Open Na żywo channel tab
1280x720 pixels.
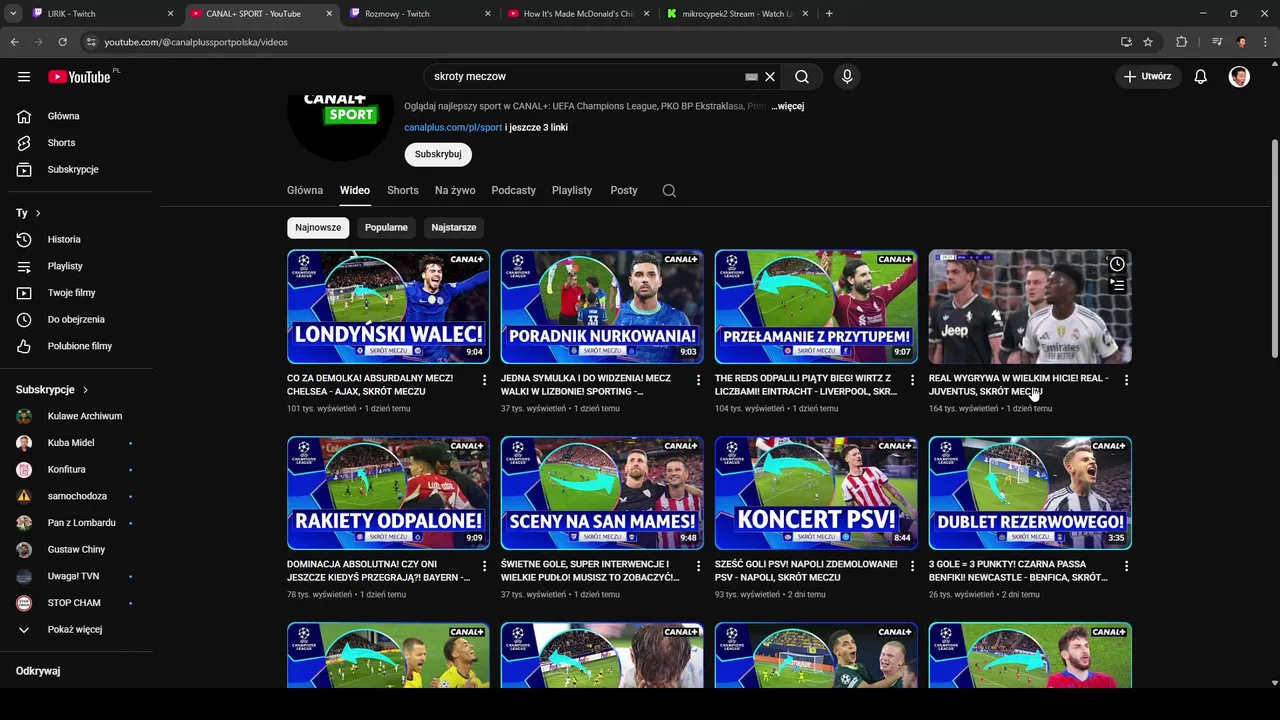tap(455, 191)
